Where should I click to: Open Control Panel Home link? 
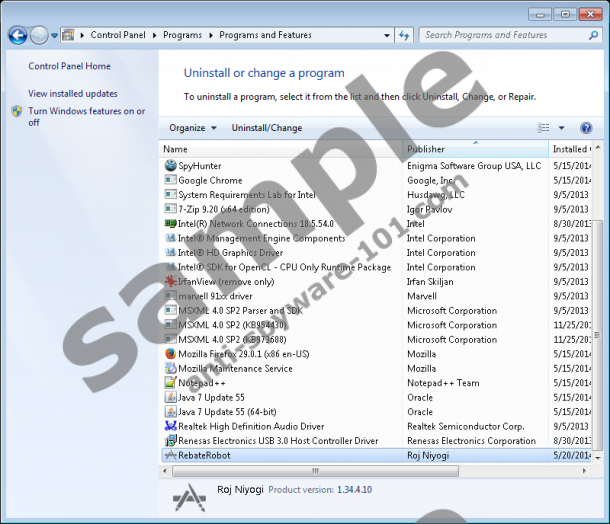(x=69, y=66)
